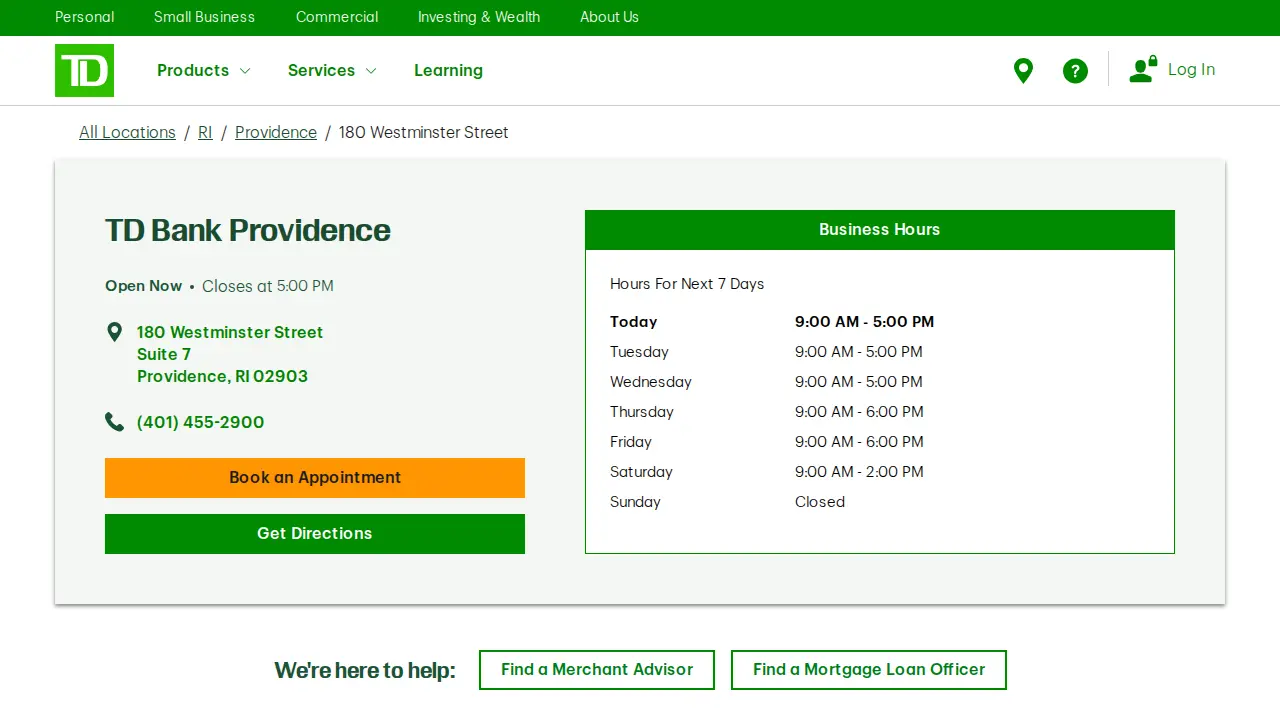Click Find a Mortgage Loan Officer button
This screenshot has width=1280, height=720.
coord(869,670)
